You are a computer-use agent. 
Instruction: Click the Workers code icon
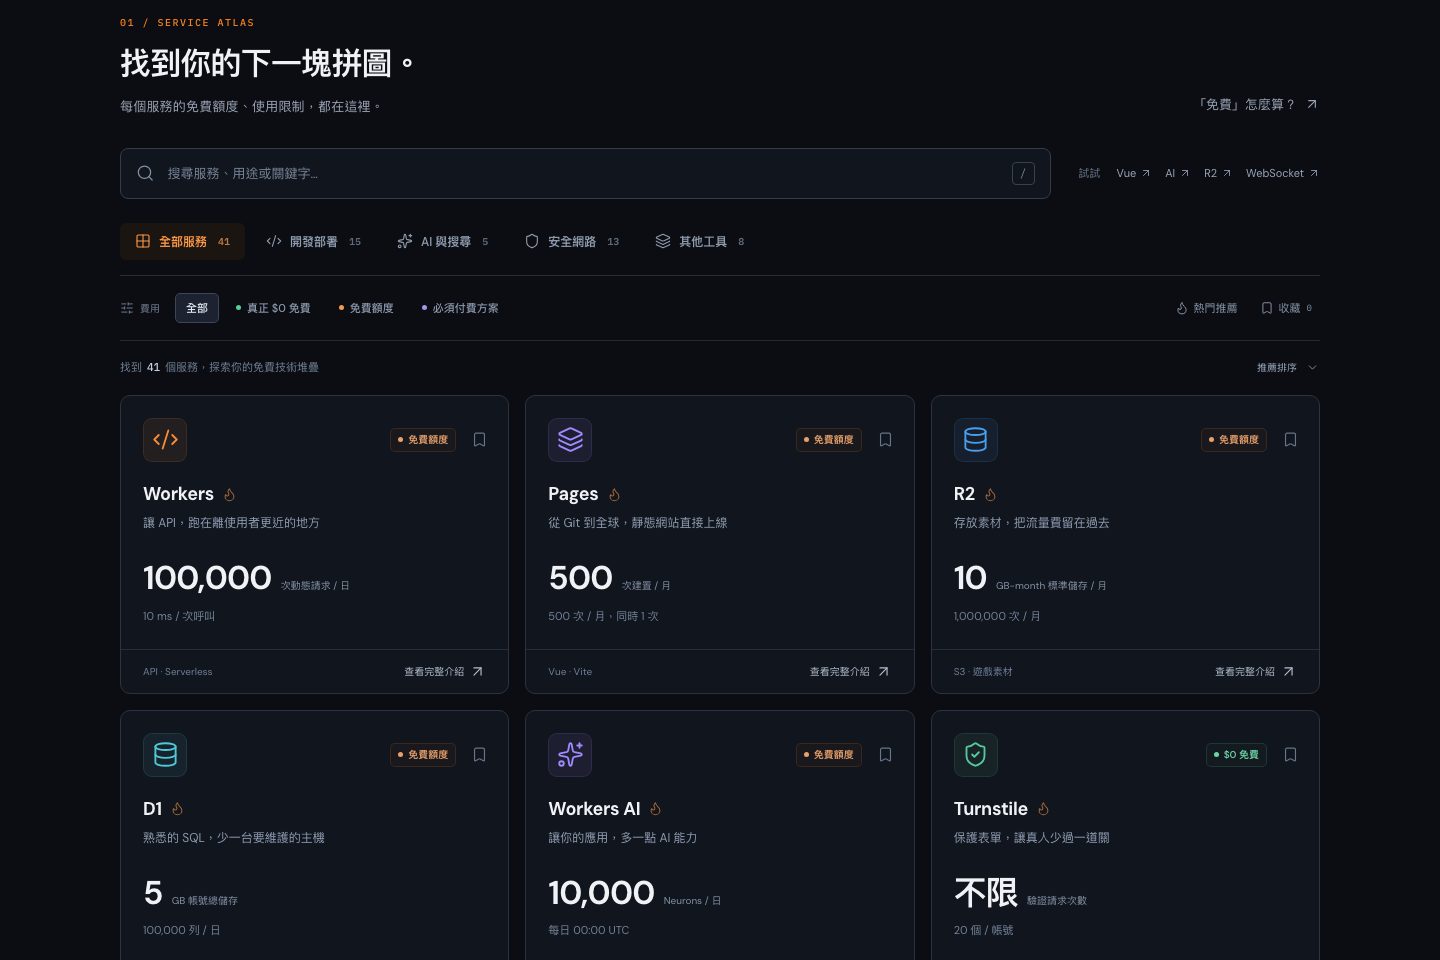tap(165, 439)
